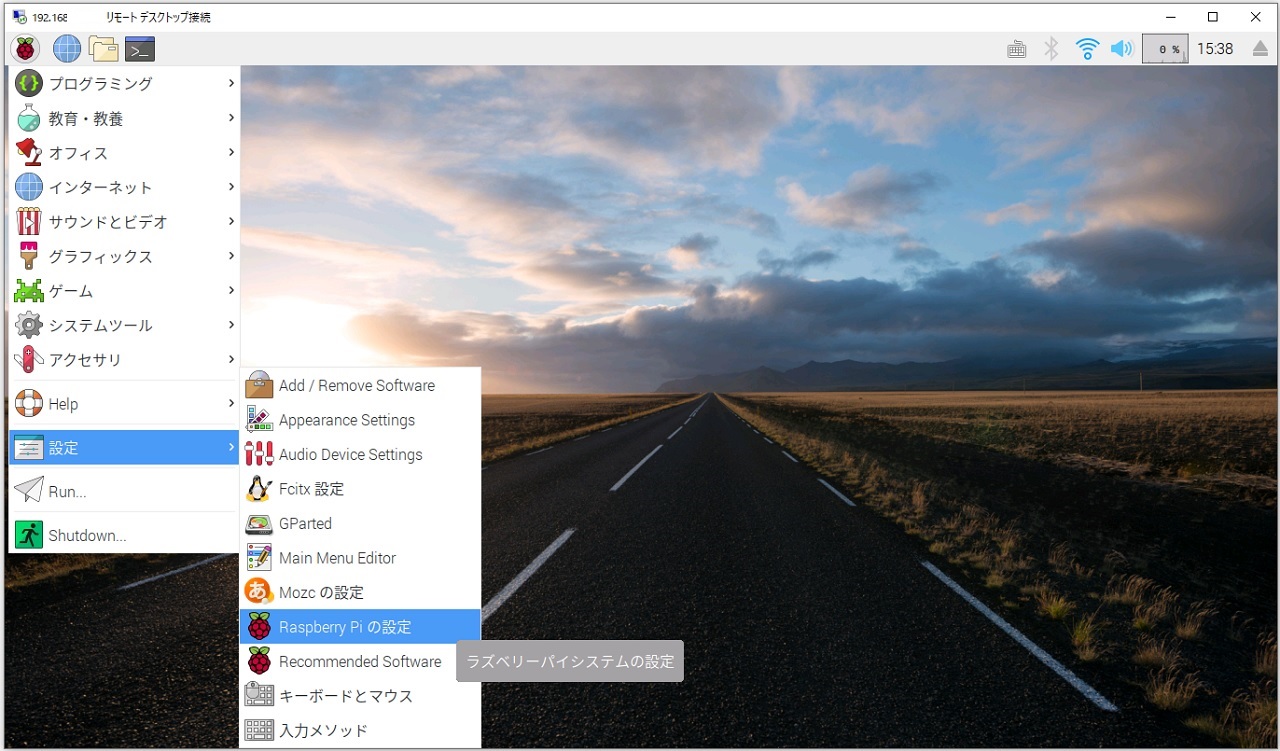Viewport: 1280px width, 751px height.
Task: Click the Raspberry Pi menu icon
Action: [x=25, y=48]
